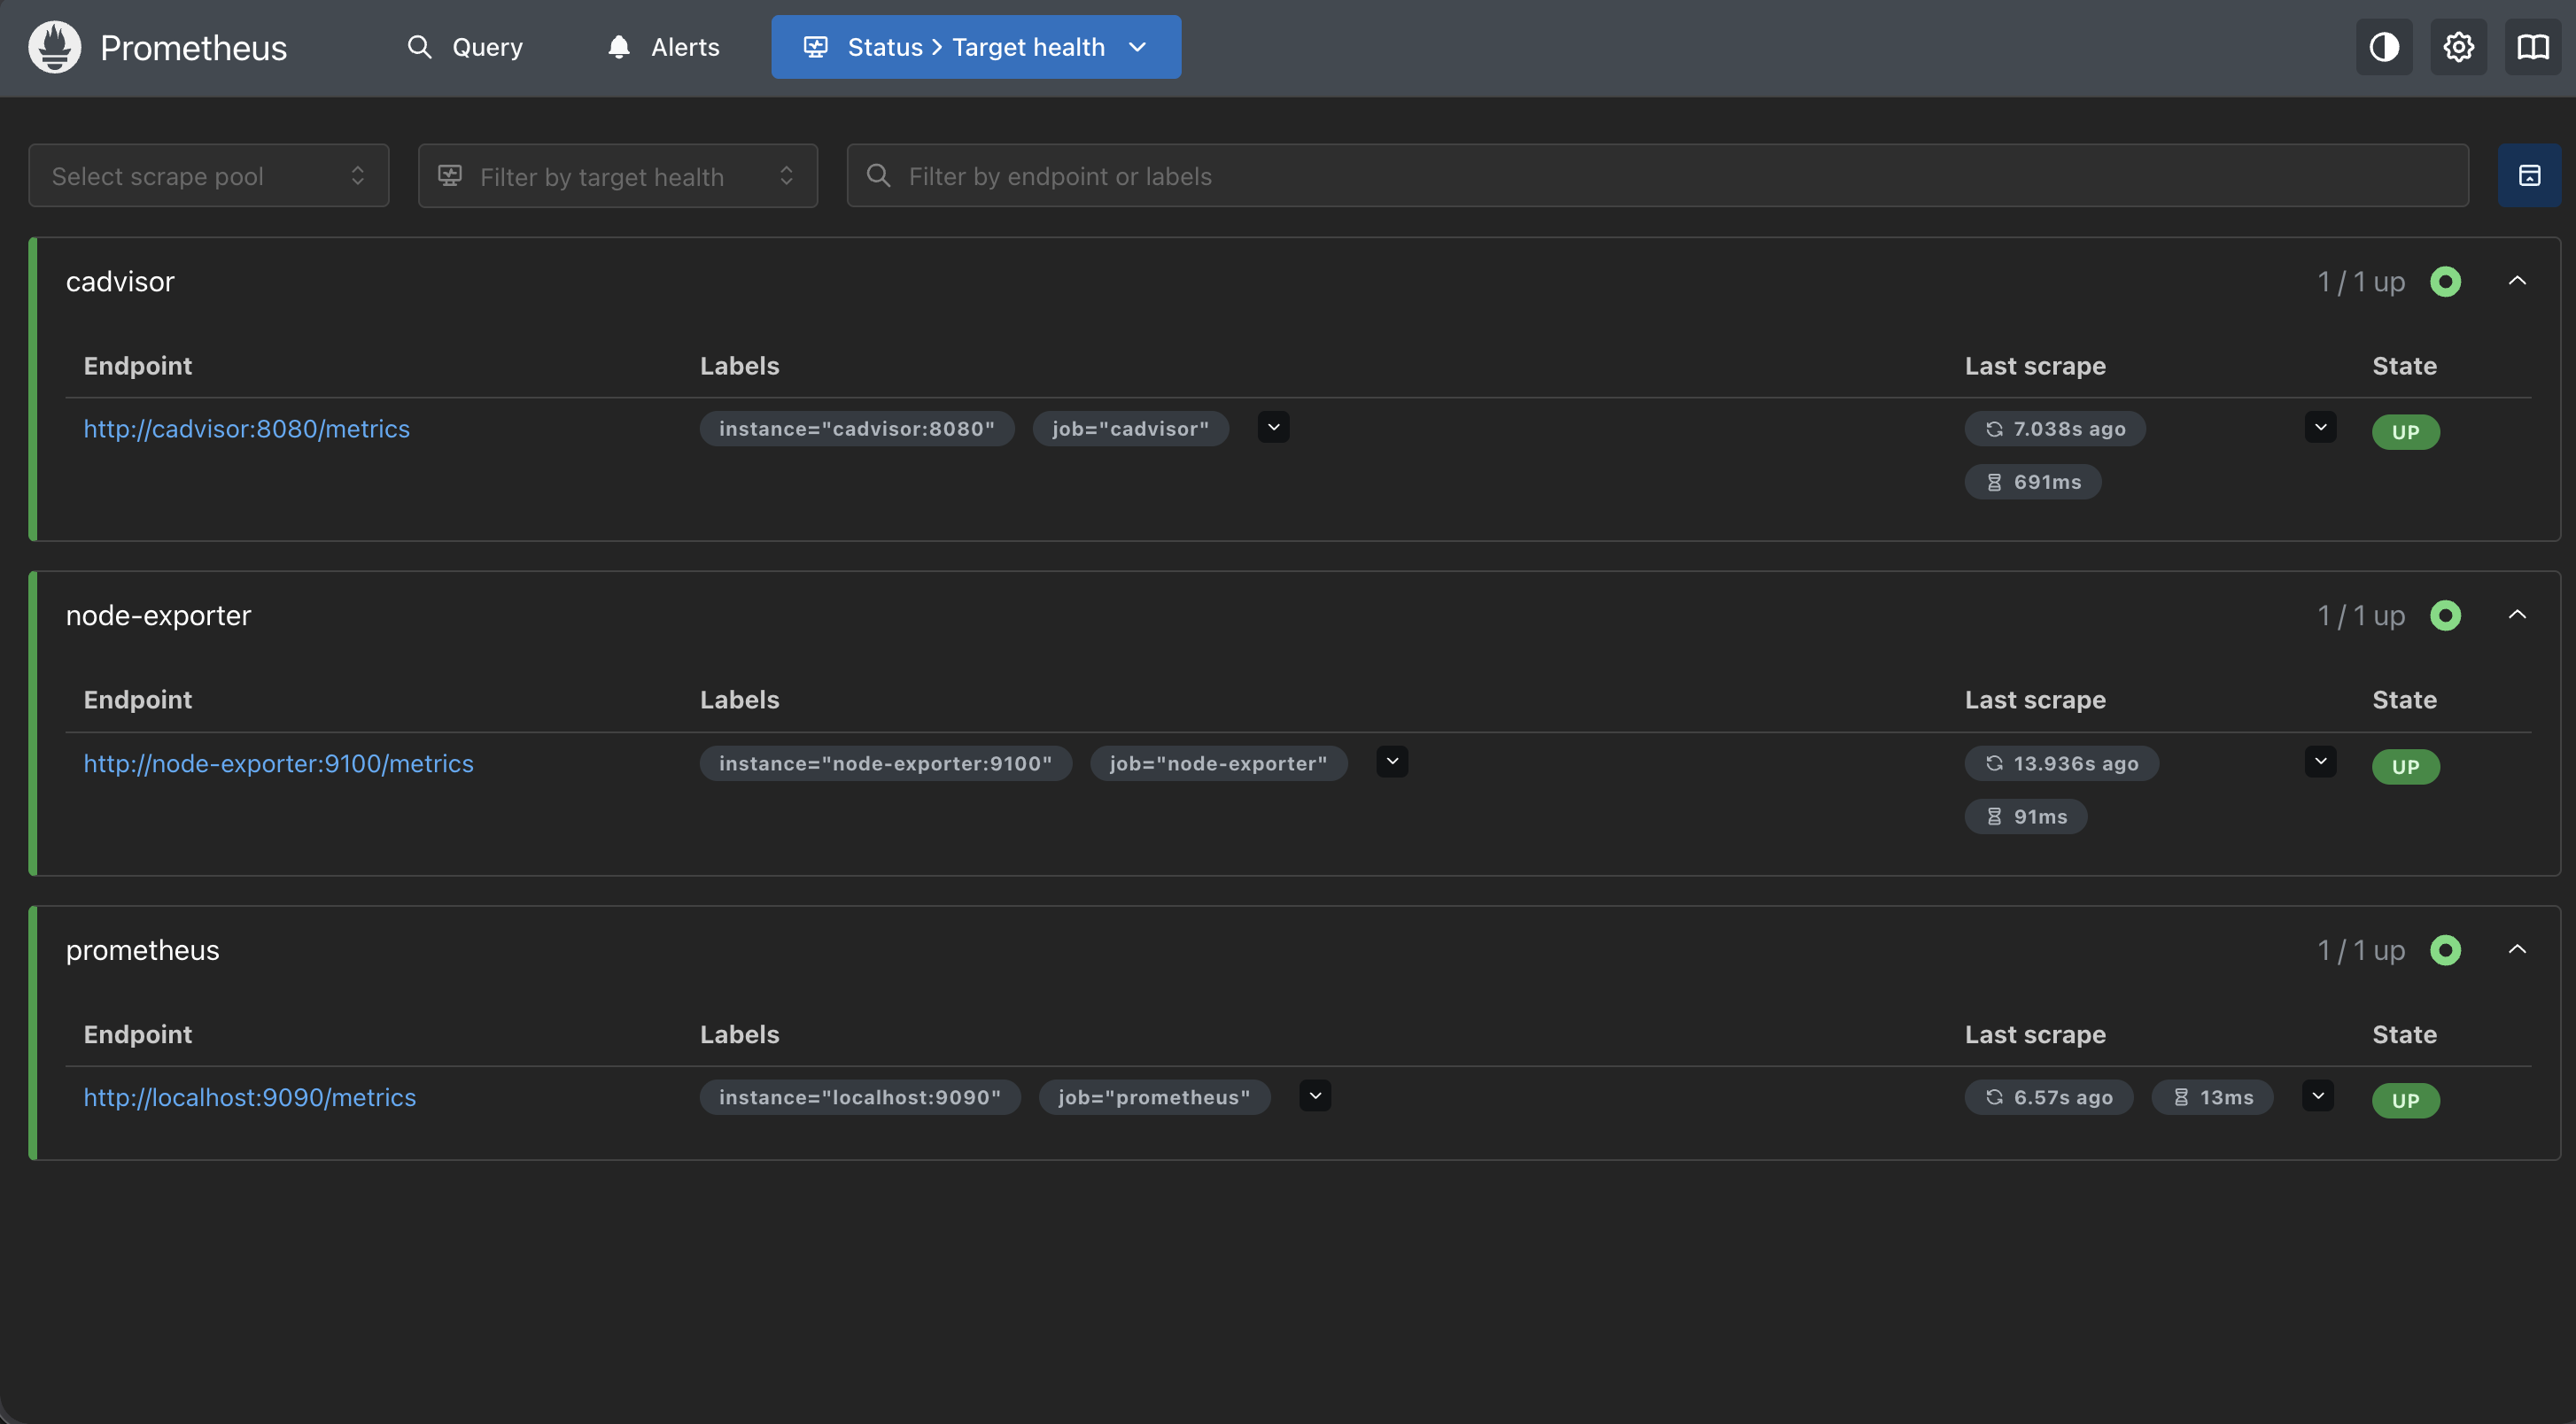This screenshot has width=2576, height=1424.
Task: Click the Query magnifier icon
Action: pos(420,47)
